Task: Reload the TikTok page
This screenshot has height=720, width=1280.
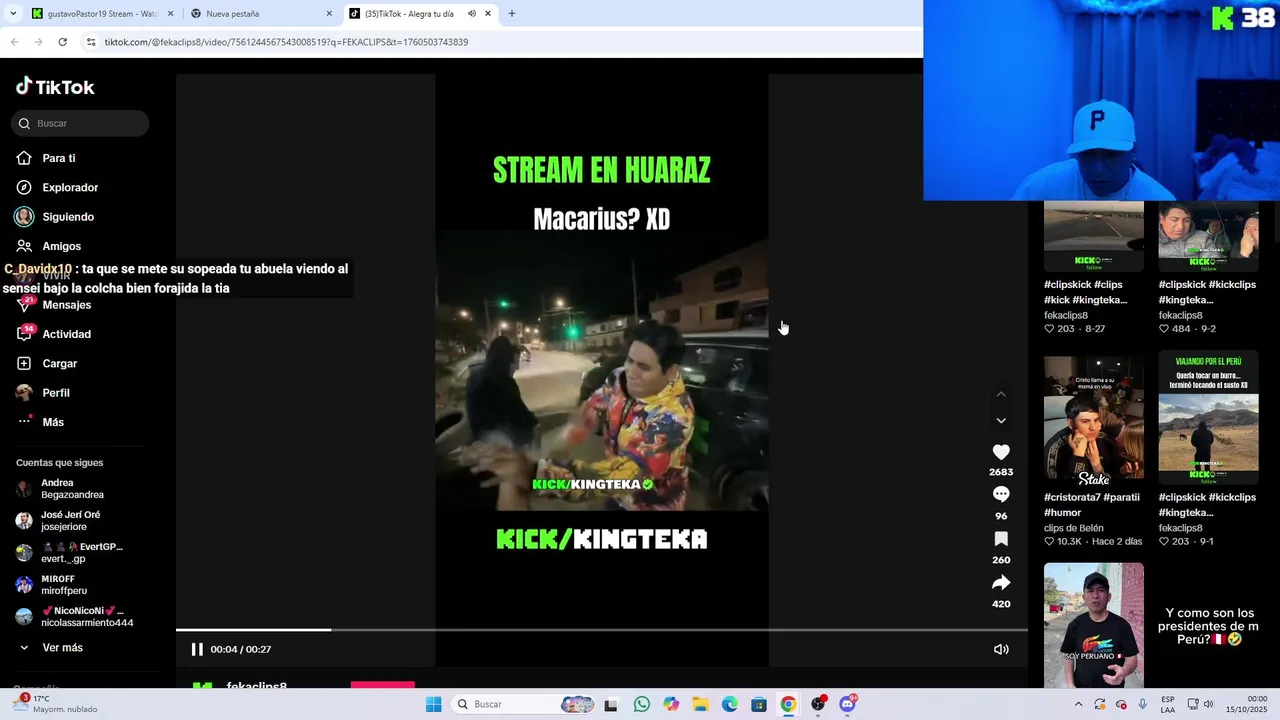Action: pos(62,42)
